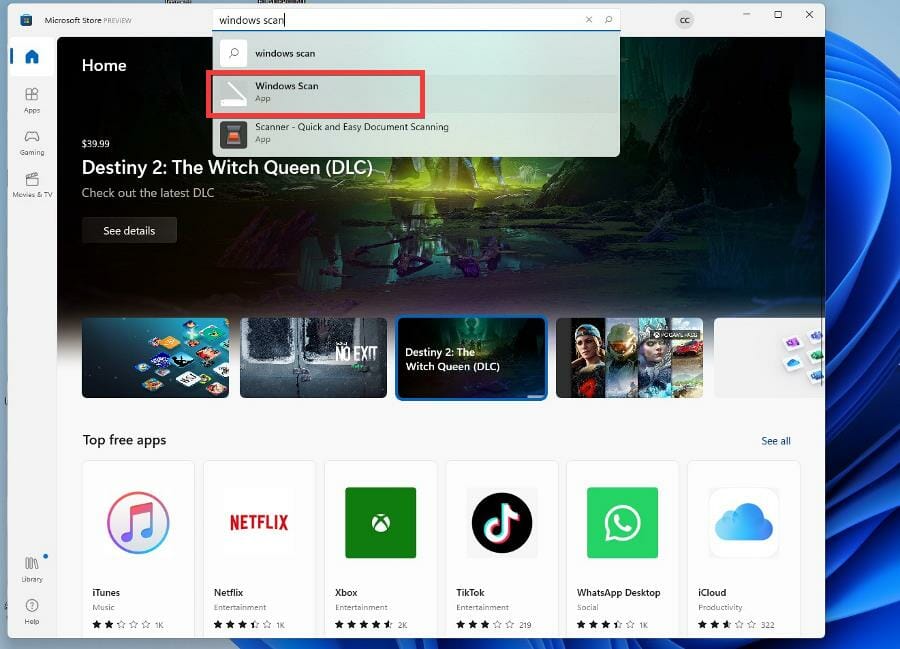Open the PC Game Pass characters carousel thumbnail
This screenshot has width=900, height=649.
click(630, 357)
